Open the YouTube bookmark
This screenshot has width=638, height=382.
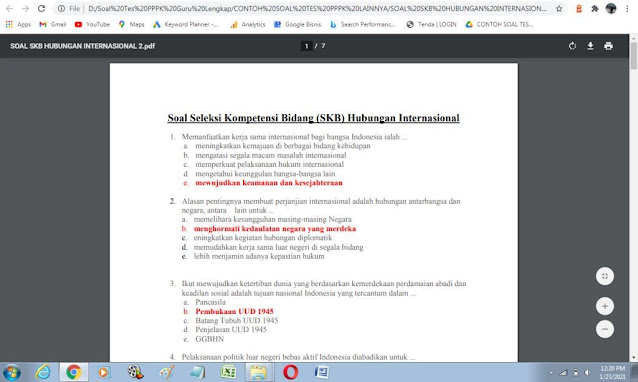click(x=92, y=24)
